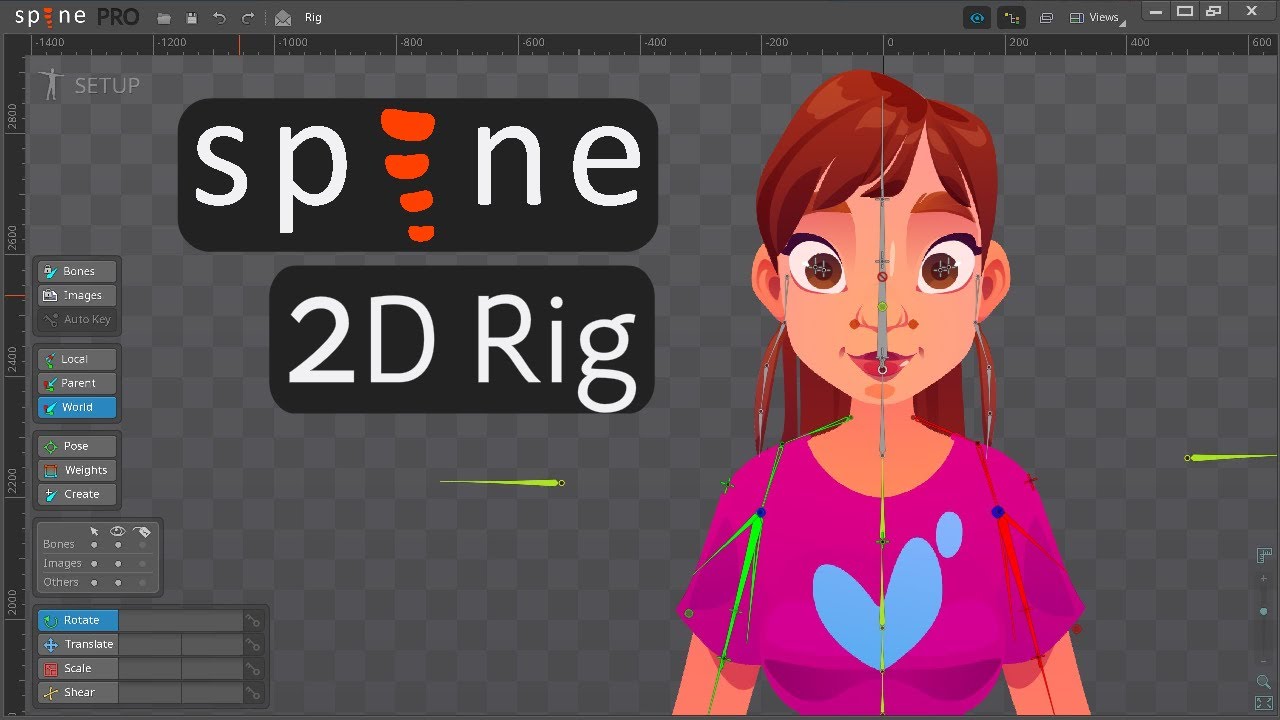Click the Spine PRO logo

[76, 17]
